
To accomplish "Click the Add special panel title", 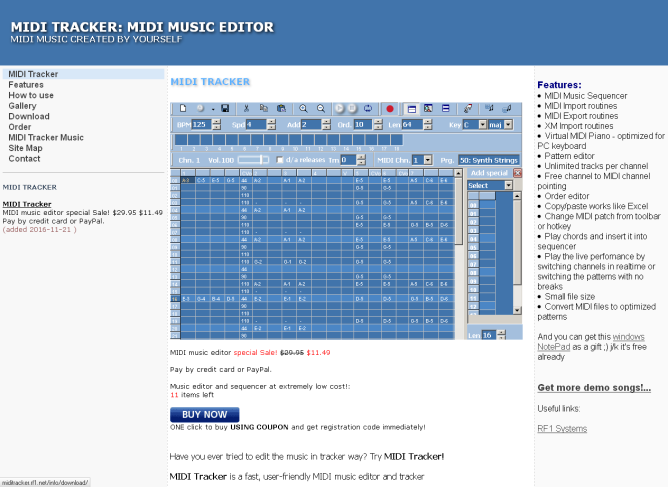I will tap(489, 173).
